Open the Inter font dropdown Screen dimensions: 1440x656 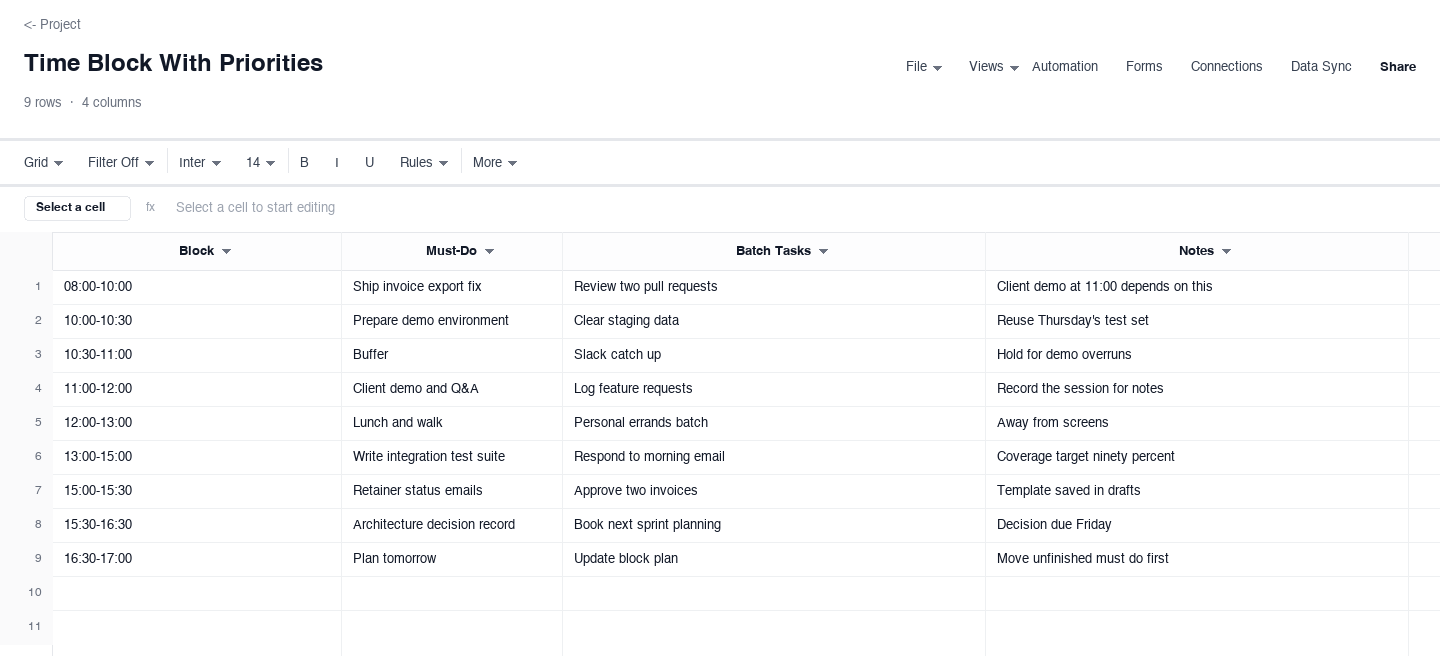click(x=200, y=163)
